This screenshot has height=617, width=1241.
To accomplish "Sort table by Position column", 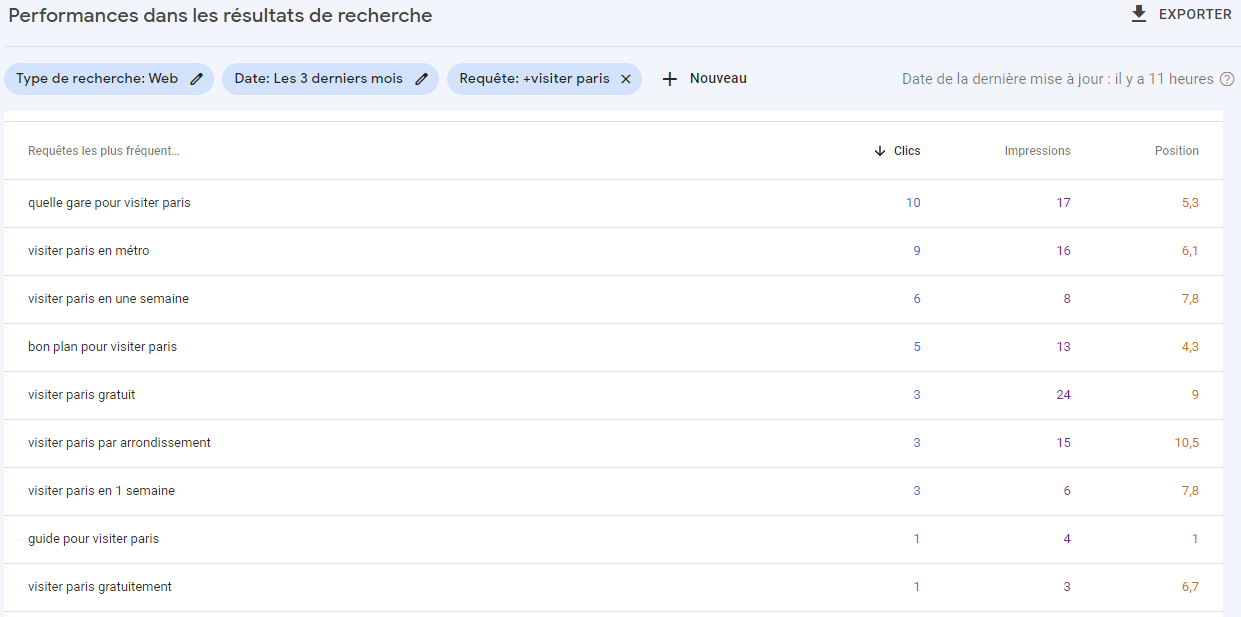I will pos(1176,151).
